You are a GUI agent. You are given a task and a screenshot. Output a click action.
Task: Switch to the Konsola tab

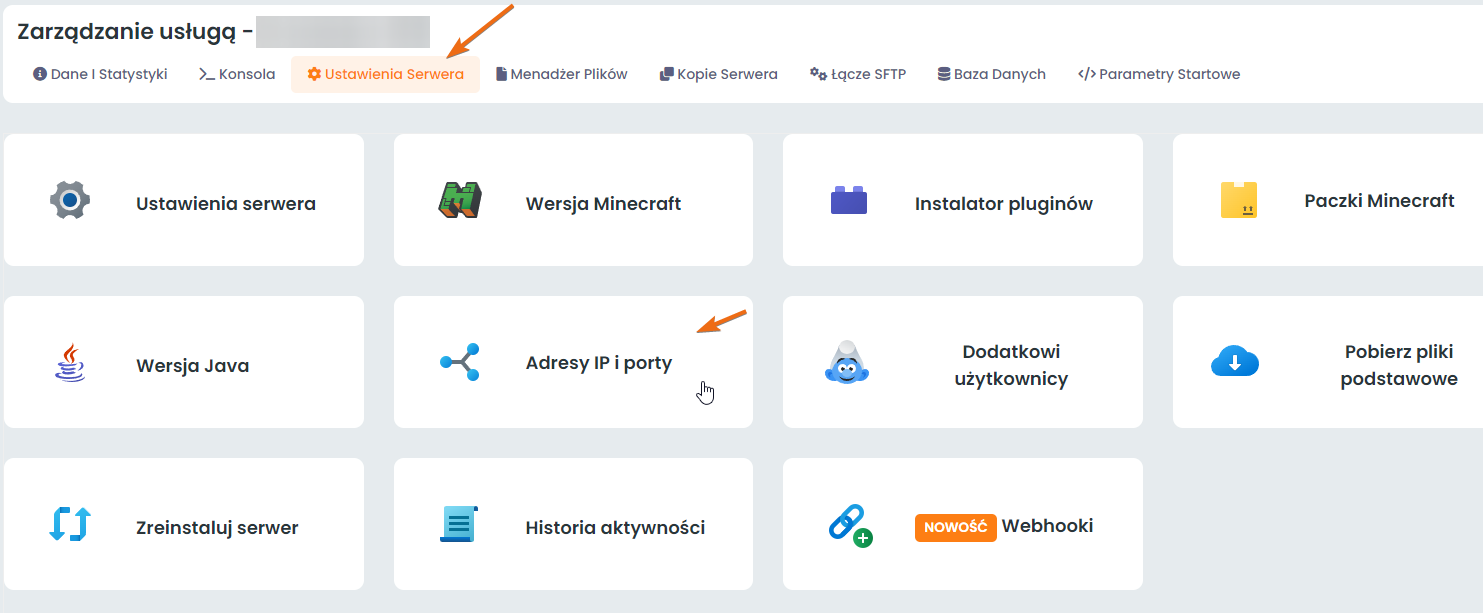tap(237, 74)
